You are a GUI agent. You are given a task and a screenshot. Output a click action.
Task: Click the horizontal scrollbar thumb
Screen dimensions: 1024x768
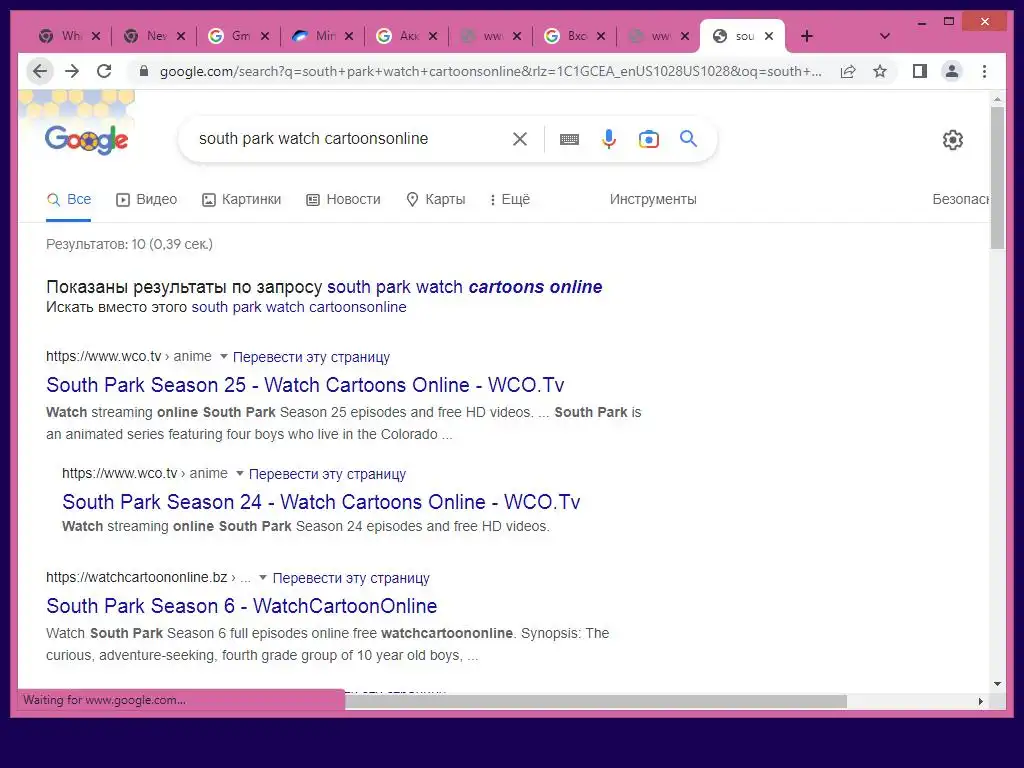[596, 701]
